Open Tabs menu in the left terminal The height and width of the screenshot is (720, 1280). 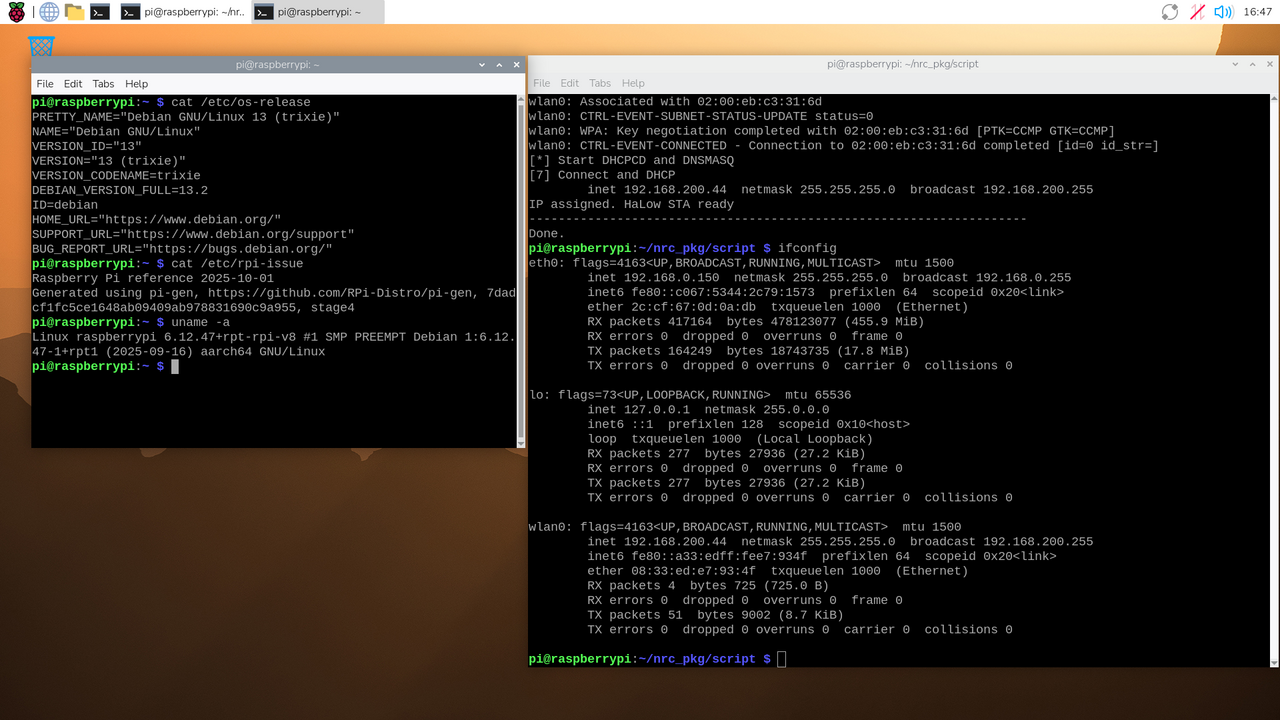click(x=103, y=84)
